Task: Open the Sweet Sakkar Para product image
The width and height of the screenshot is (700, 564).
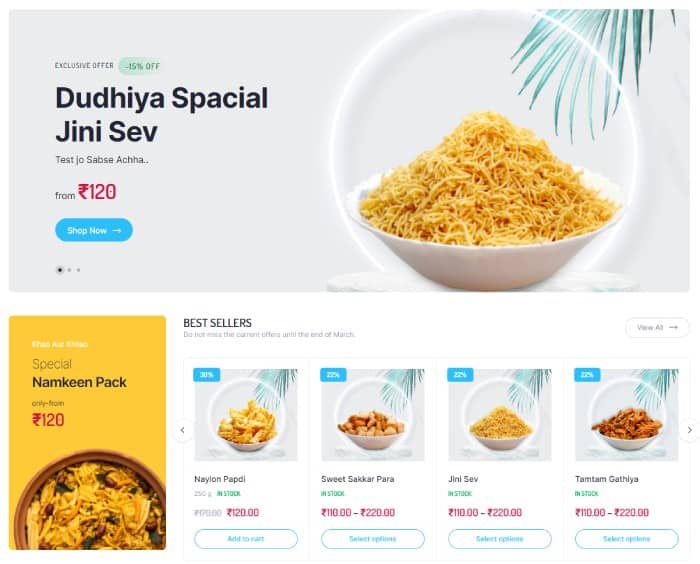Action: [x=373, y=415]
